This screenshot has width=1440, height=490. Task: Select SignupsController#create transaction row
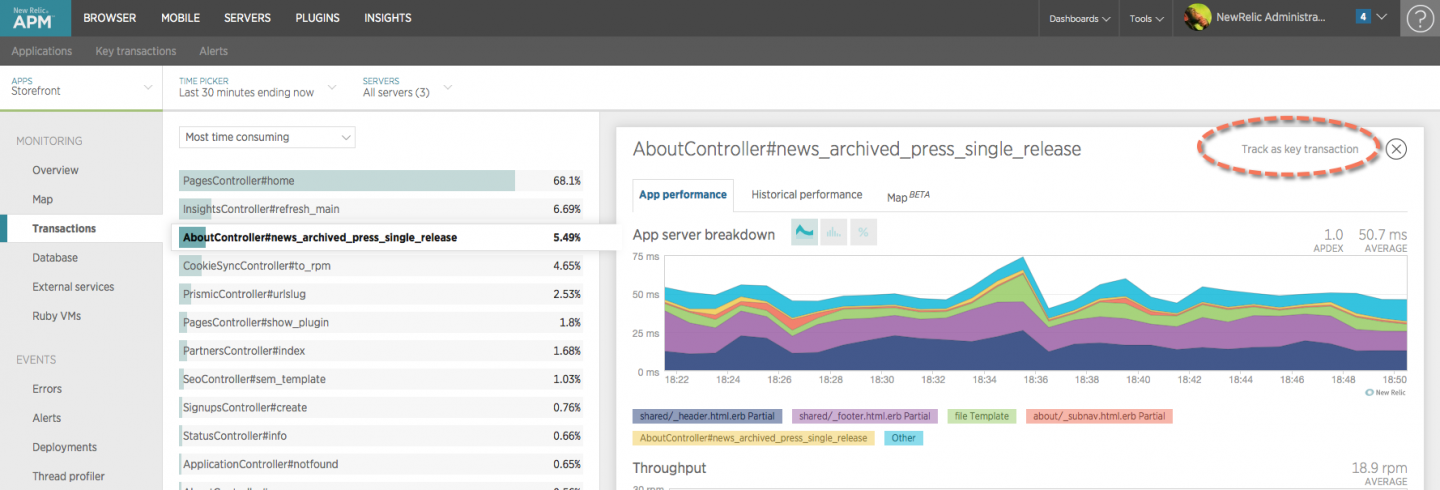click(381, 407)
